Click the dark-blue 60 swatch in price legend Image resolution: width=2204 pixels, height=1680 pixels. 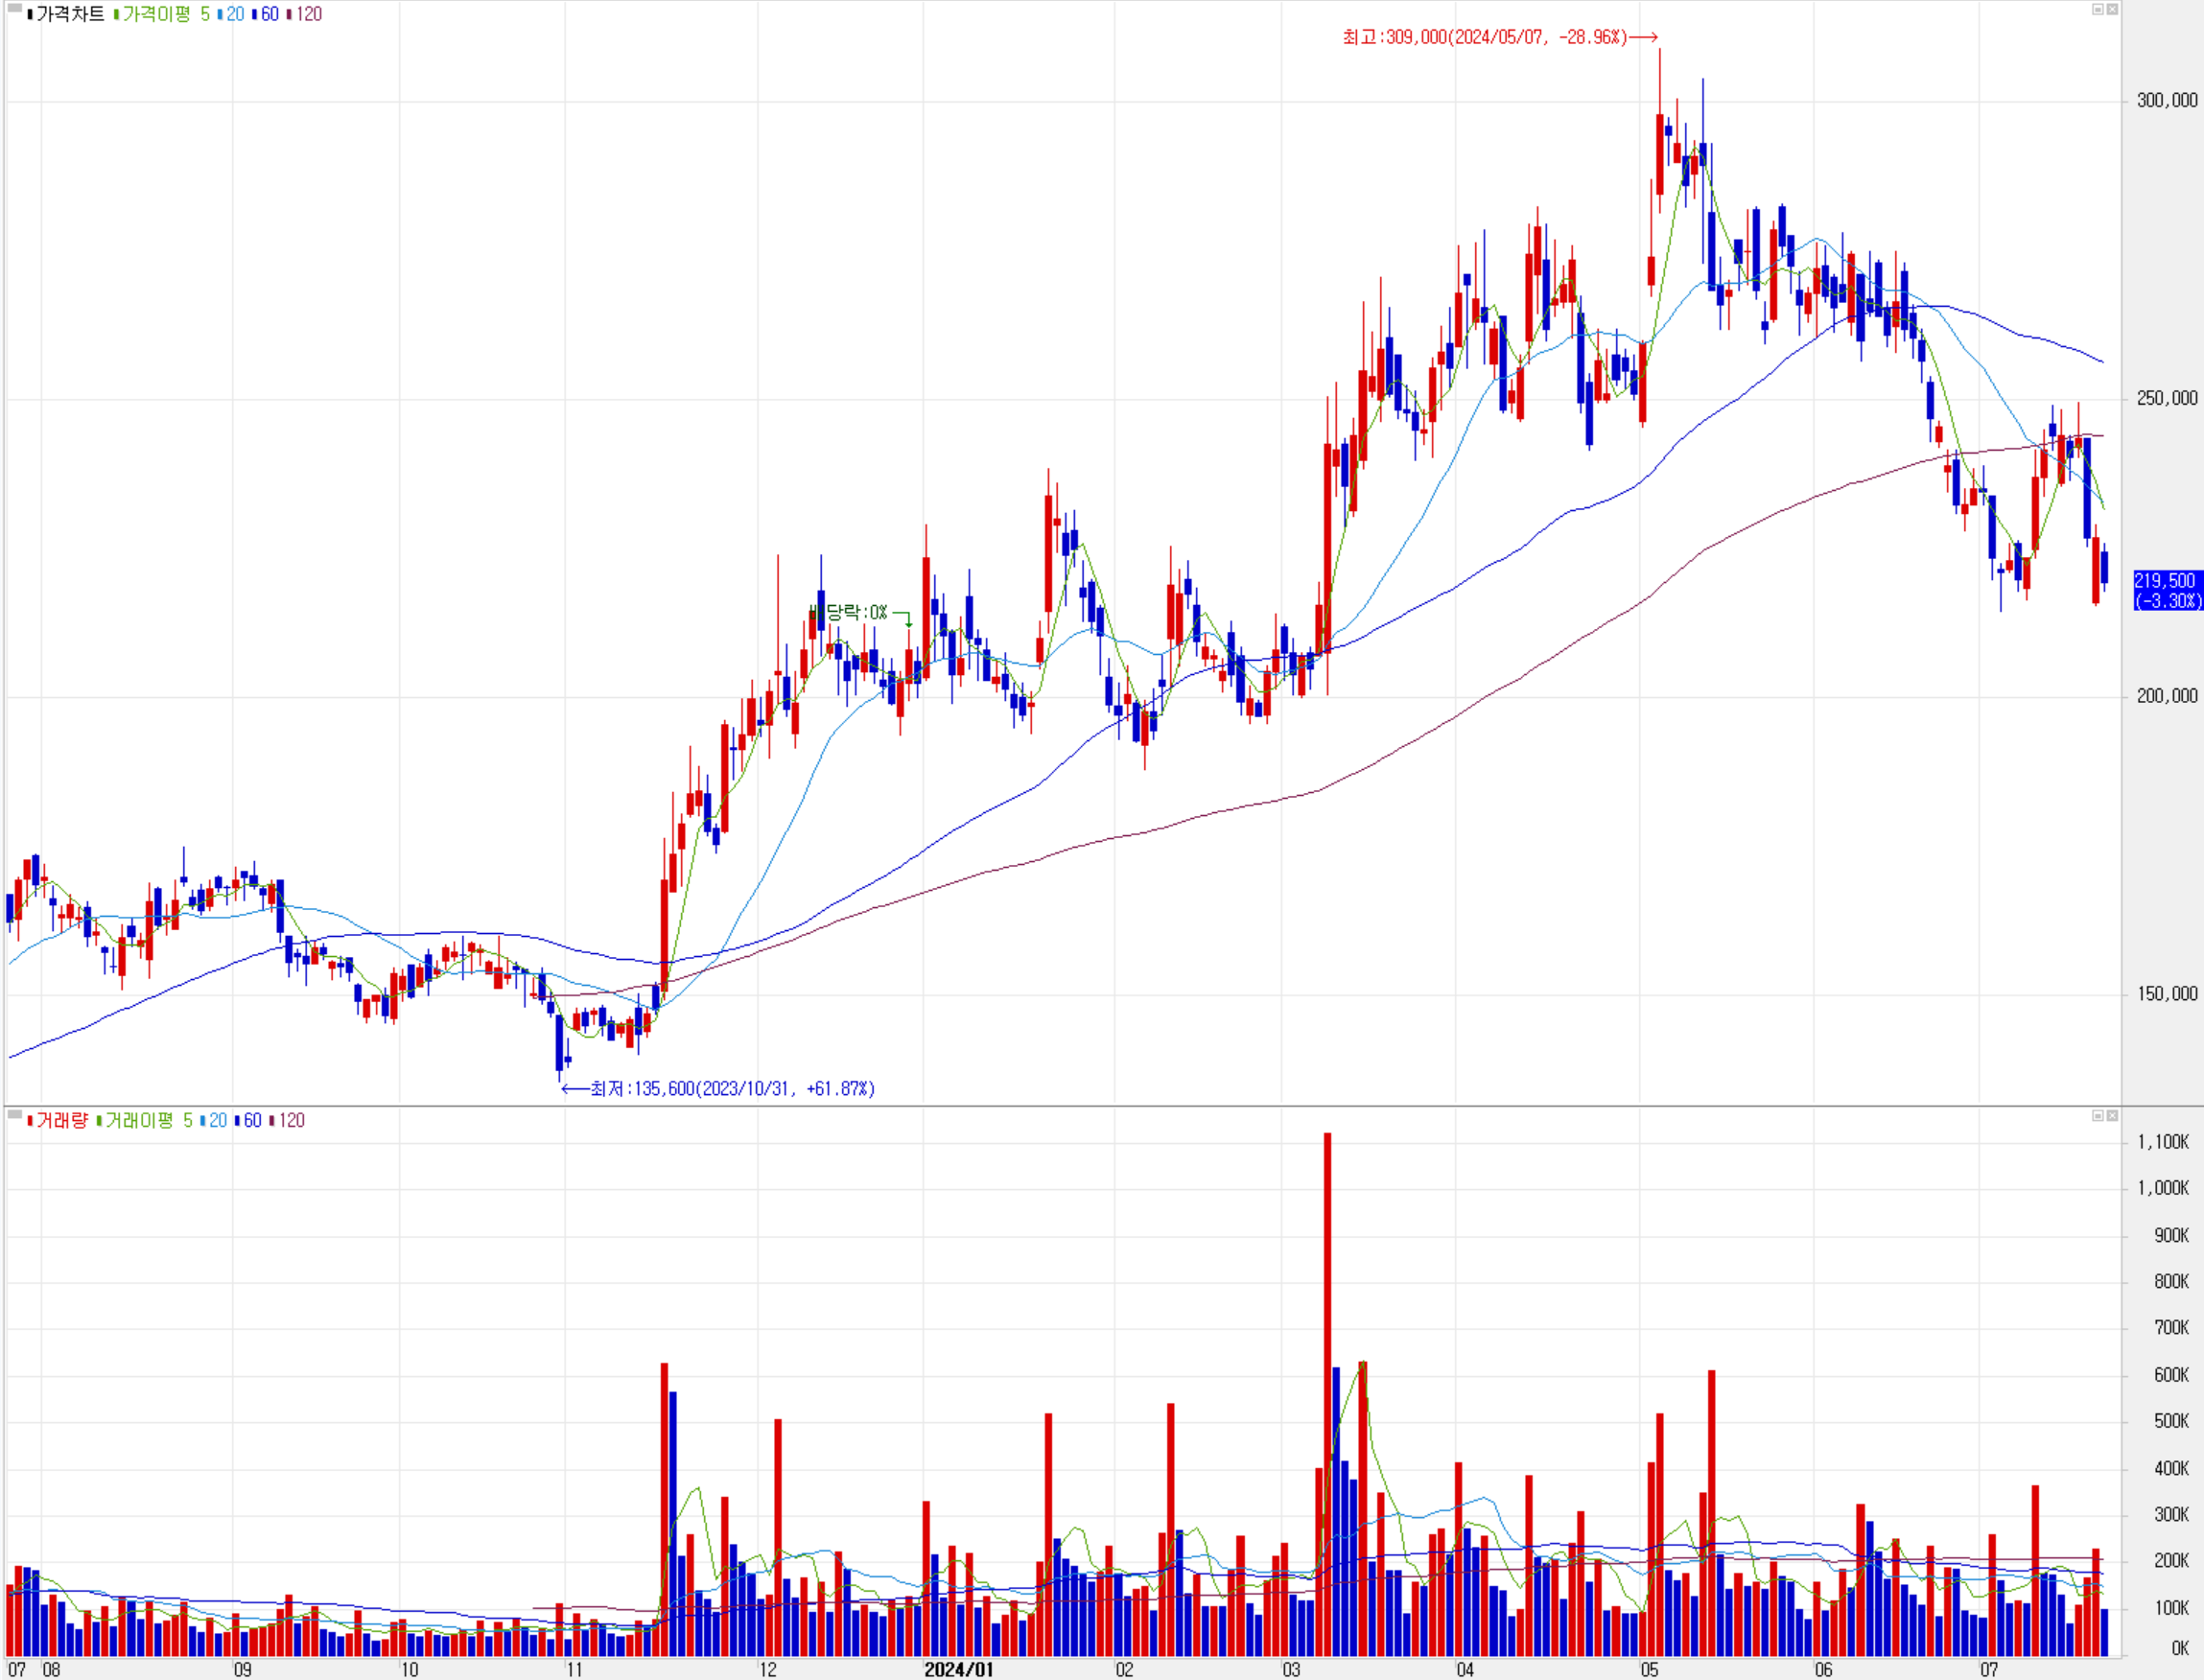tap(254, 14)
